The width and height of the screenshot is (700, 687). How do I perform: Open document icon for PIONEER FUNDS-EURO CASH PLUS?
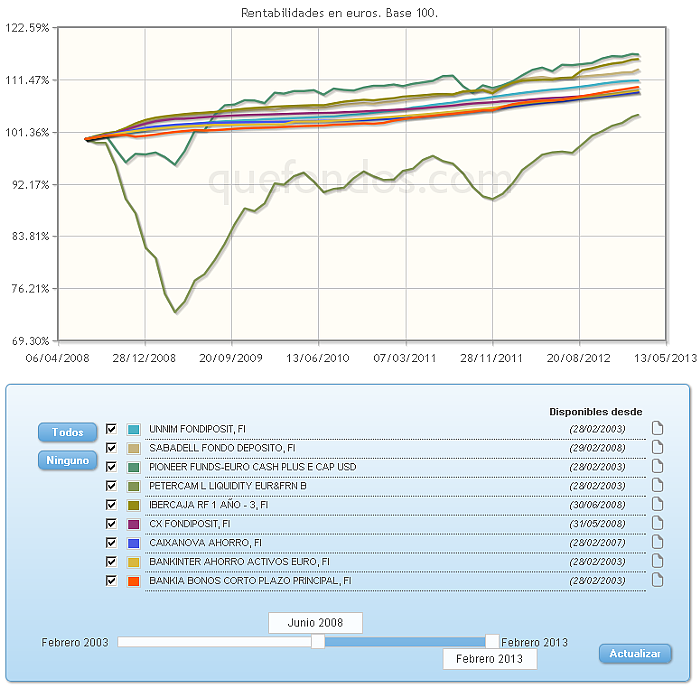pyautogui.click(x=657, y=466)
